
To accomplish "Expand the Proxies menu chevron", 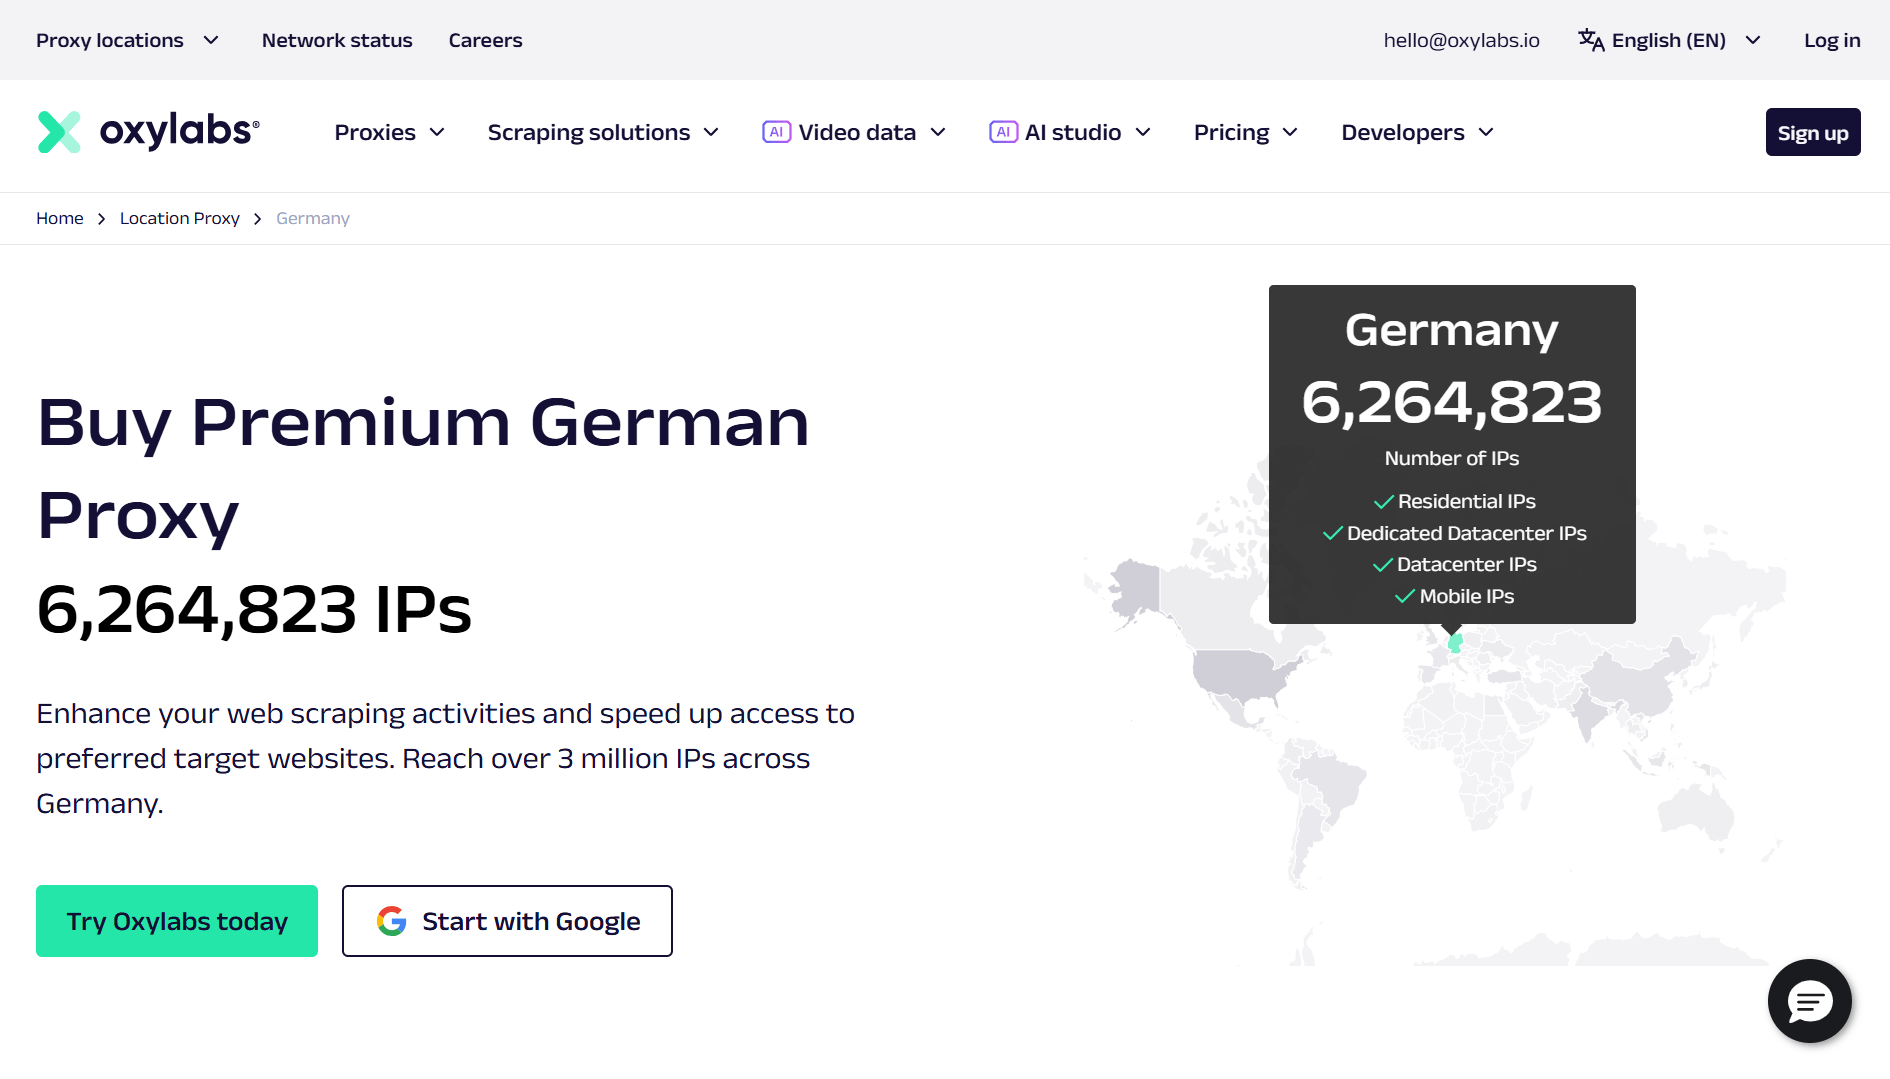I will [437, 132].
